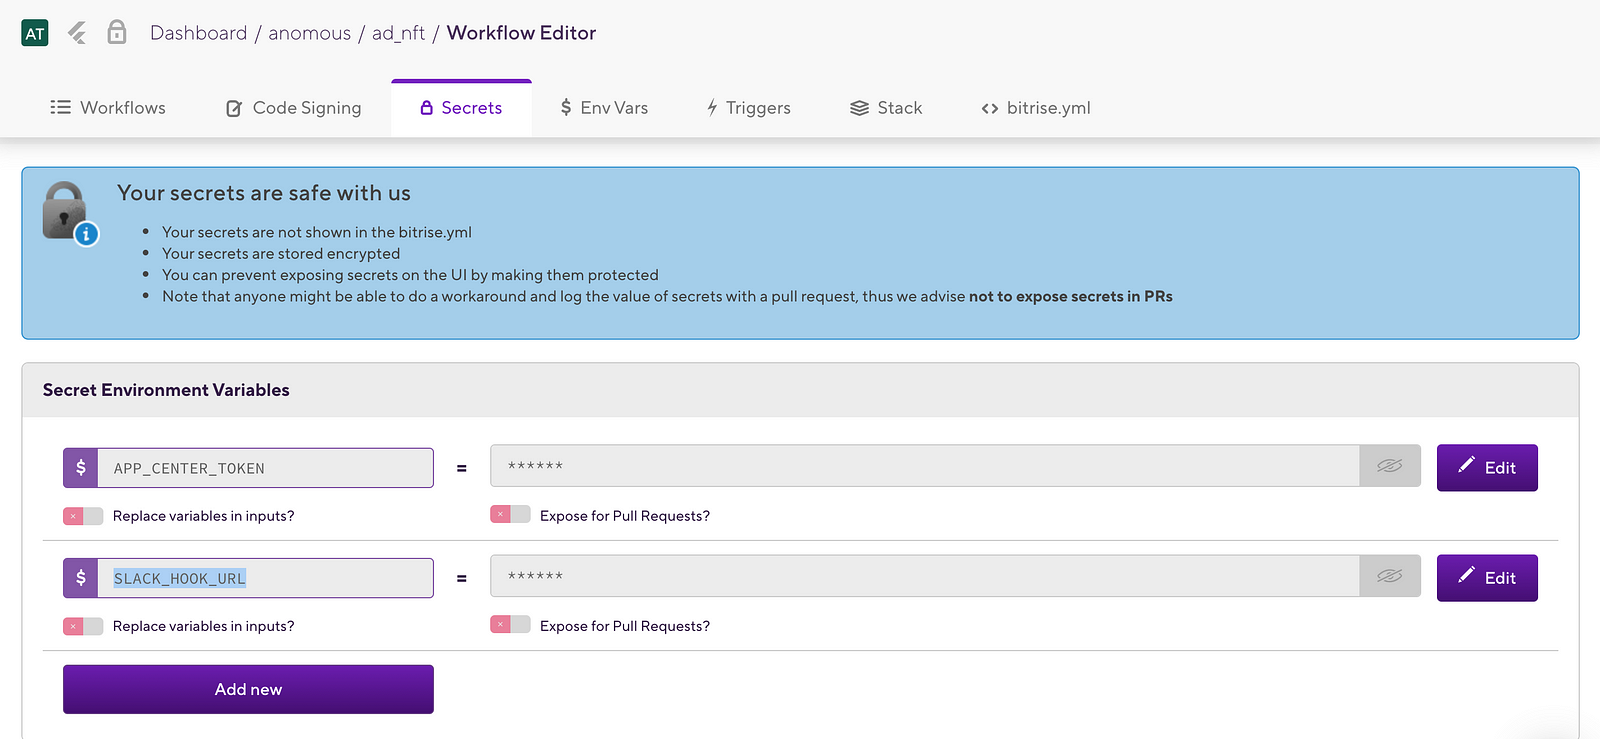1600x739 pixels.
Task: Click the APP_CENTER_TOKEN masked value field
Action: tap(925, 466)
